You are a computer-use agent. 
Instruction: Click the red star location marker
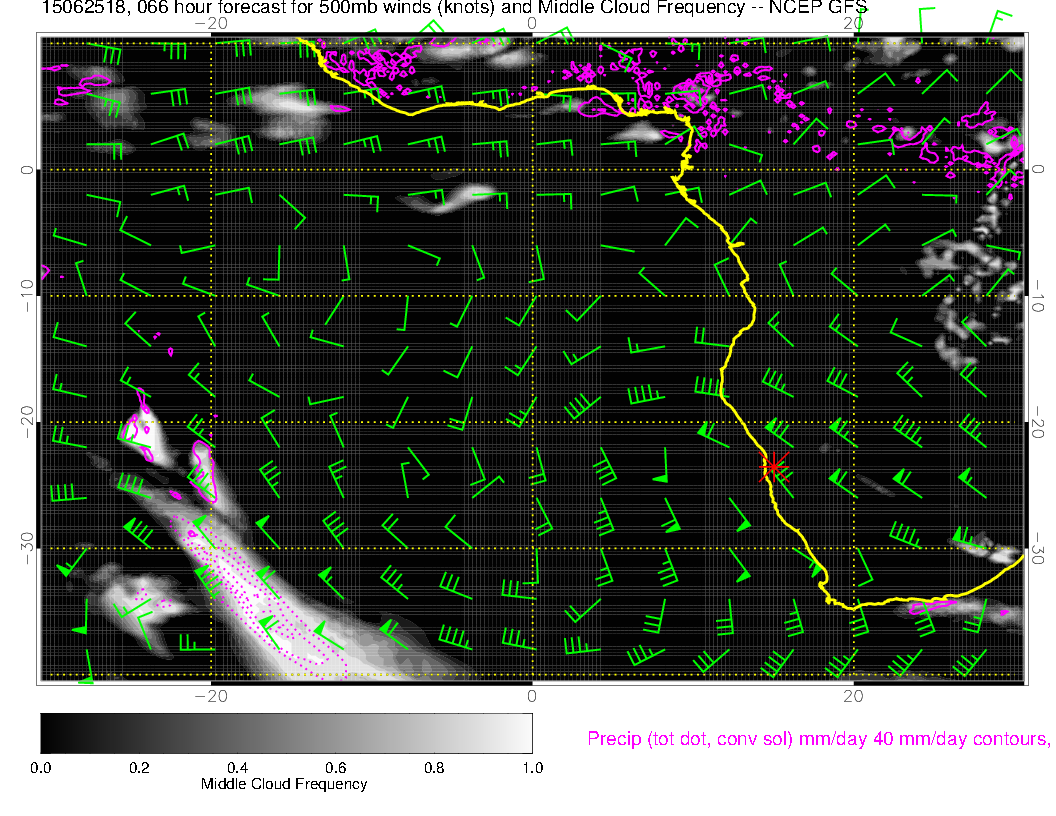(x=774, y=467)
